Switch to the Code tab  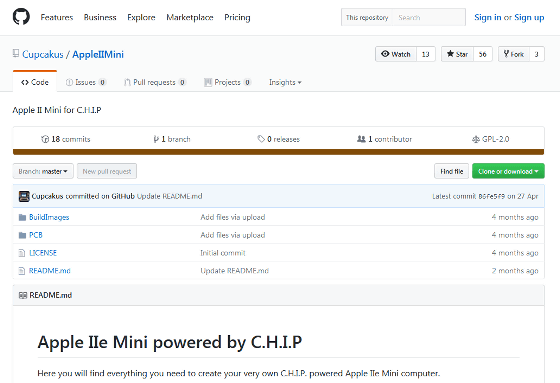[35, 82]
